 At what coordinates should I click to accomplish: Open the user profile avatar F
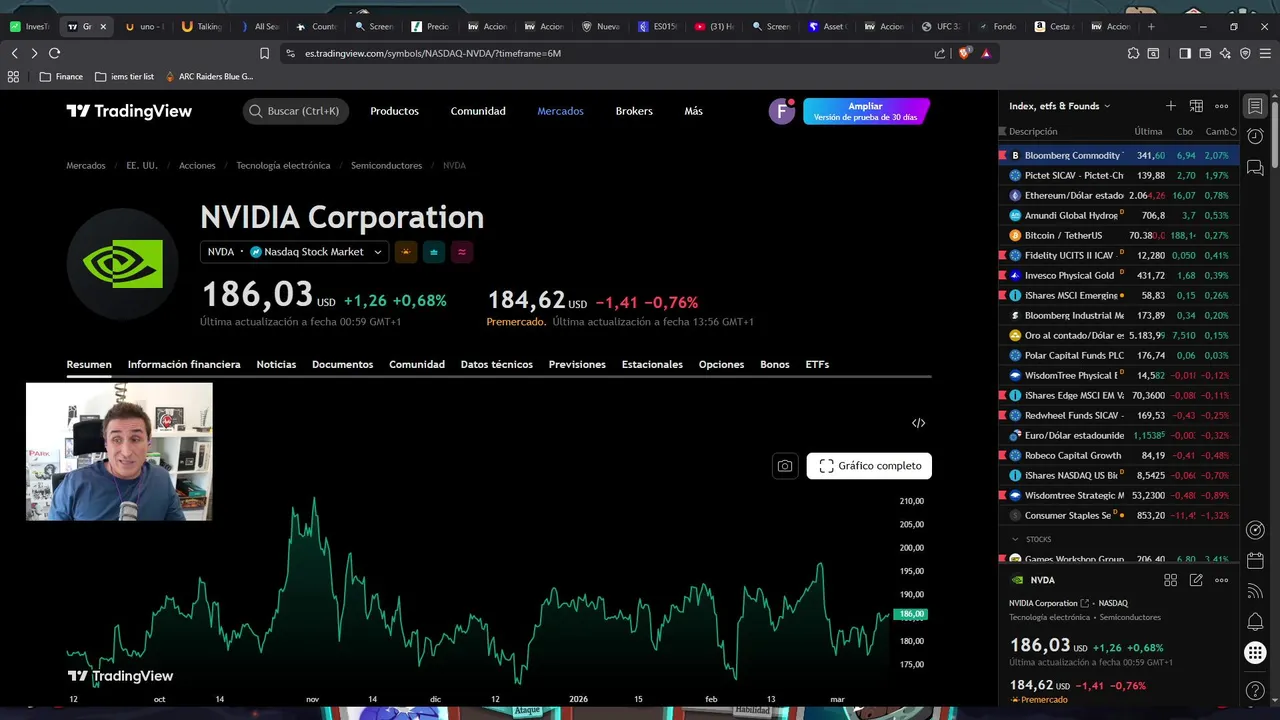pyautogui.click(x=781, y=111)
